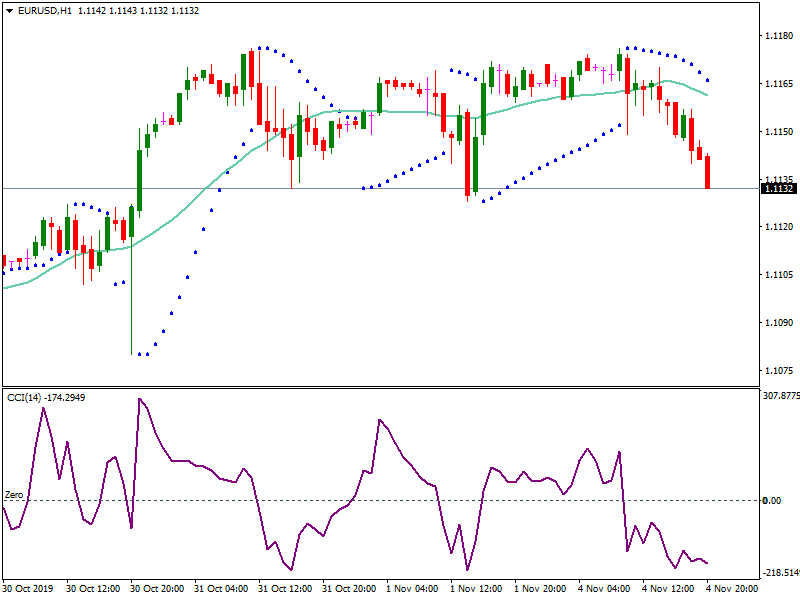Click the 307.8775 CCI scale maximum
The image size is (800, 600).
[781, 395]
